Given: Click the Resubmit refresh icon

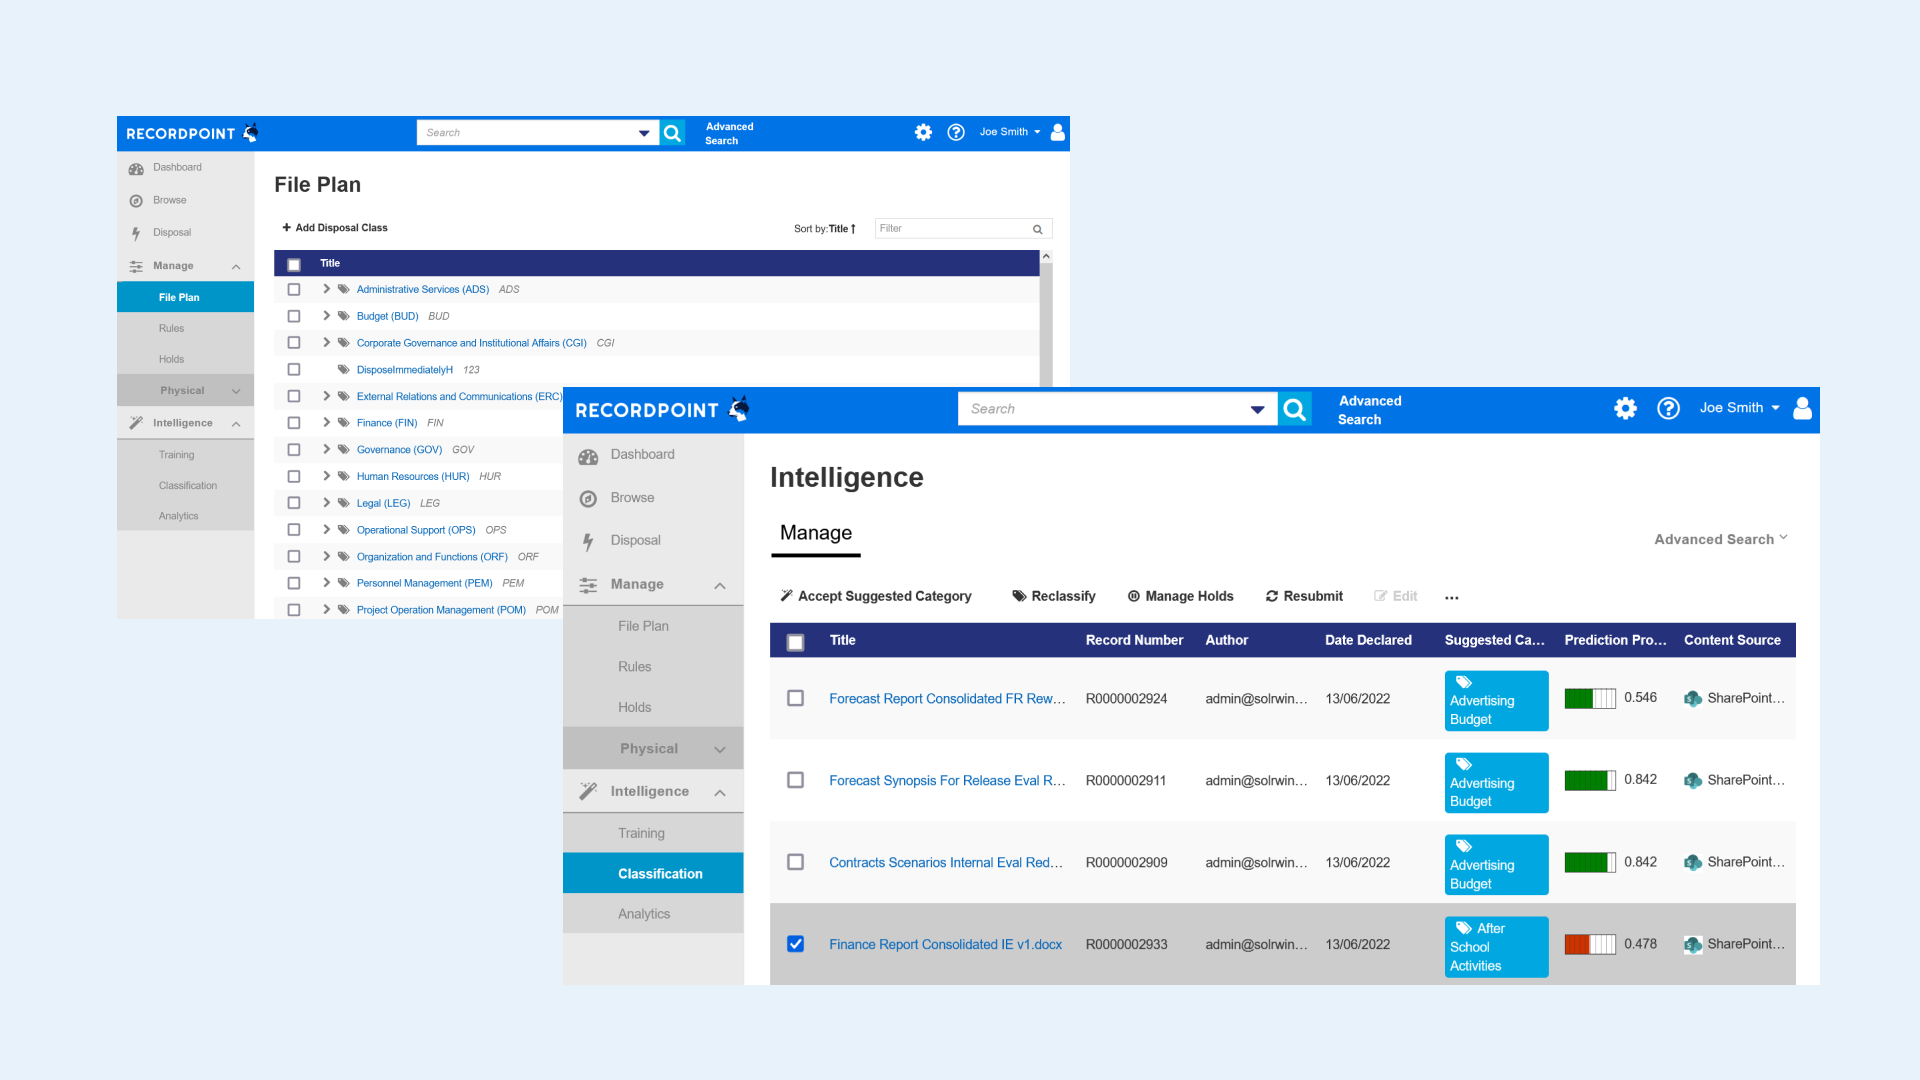Looking at the screenshot, I should (1272, 596).
